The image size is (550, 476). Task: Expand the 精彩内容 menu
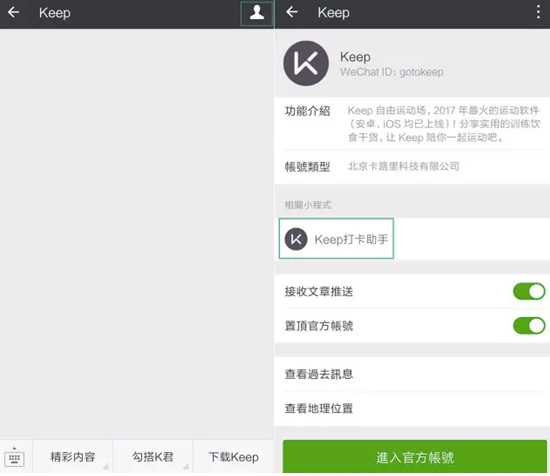point(73,457)
